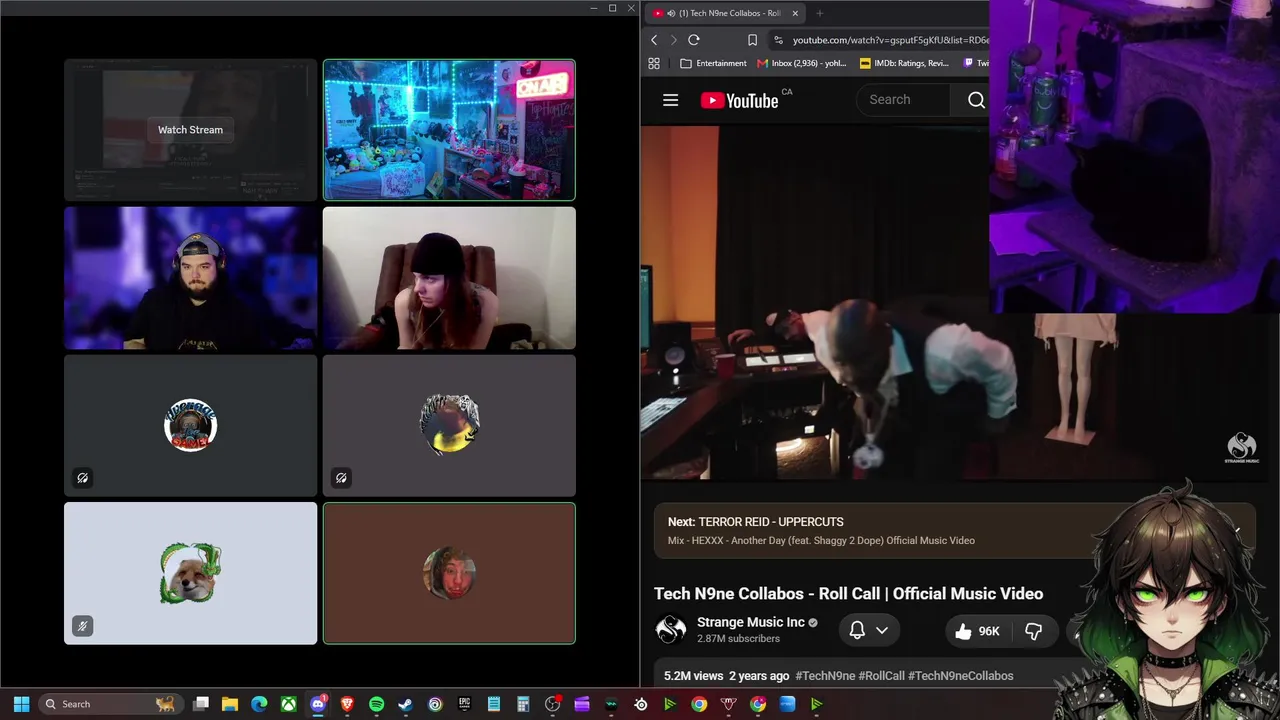Open site settings icon in address bar
Screen dimensions: 1280x720
click(x=778, y=40)
